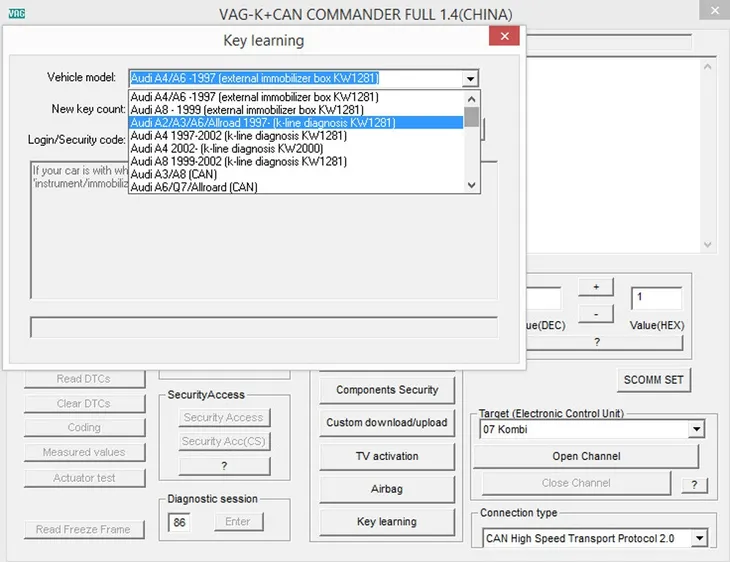Click the progress bar in Key learning dialog
This screenshot has height=562, width=730.
pyautogui.click(x=264, y=327)
